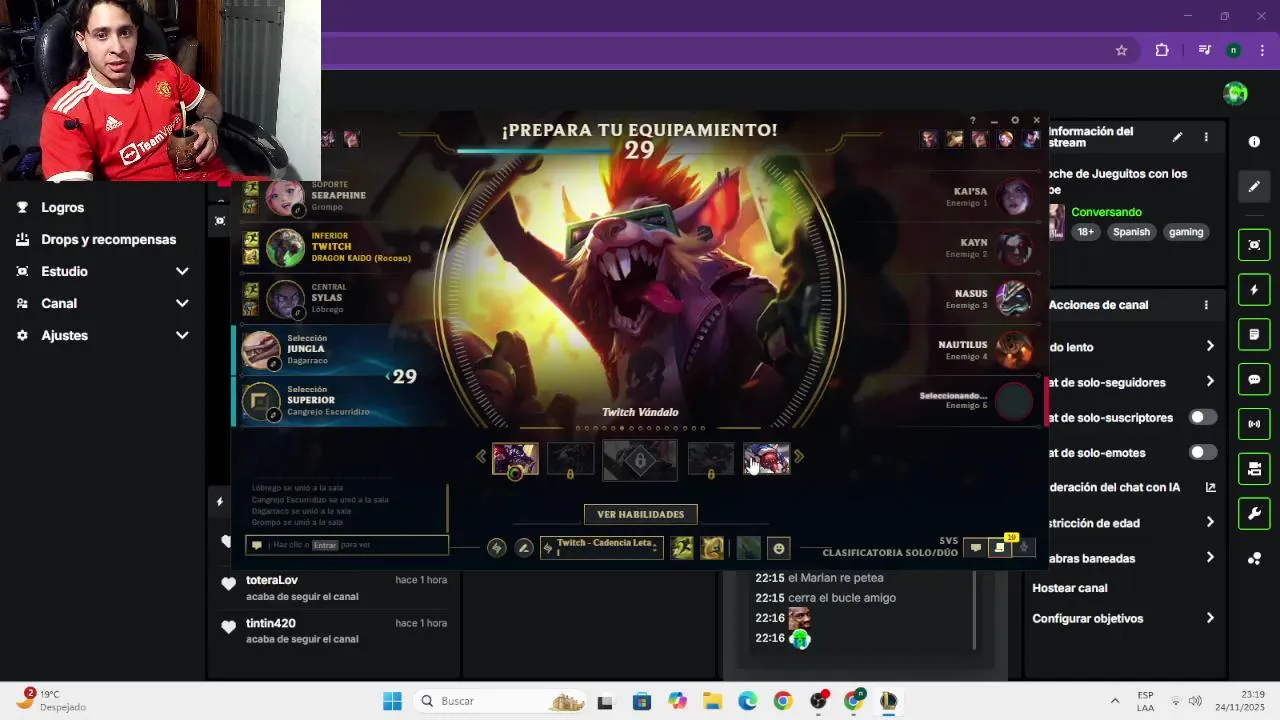Edit stream info pencil in panel header
1280x720 pixels.
(x=1177, y=137)
